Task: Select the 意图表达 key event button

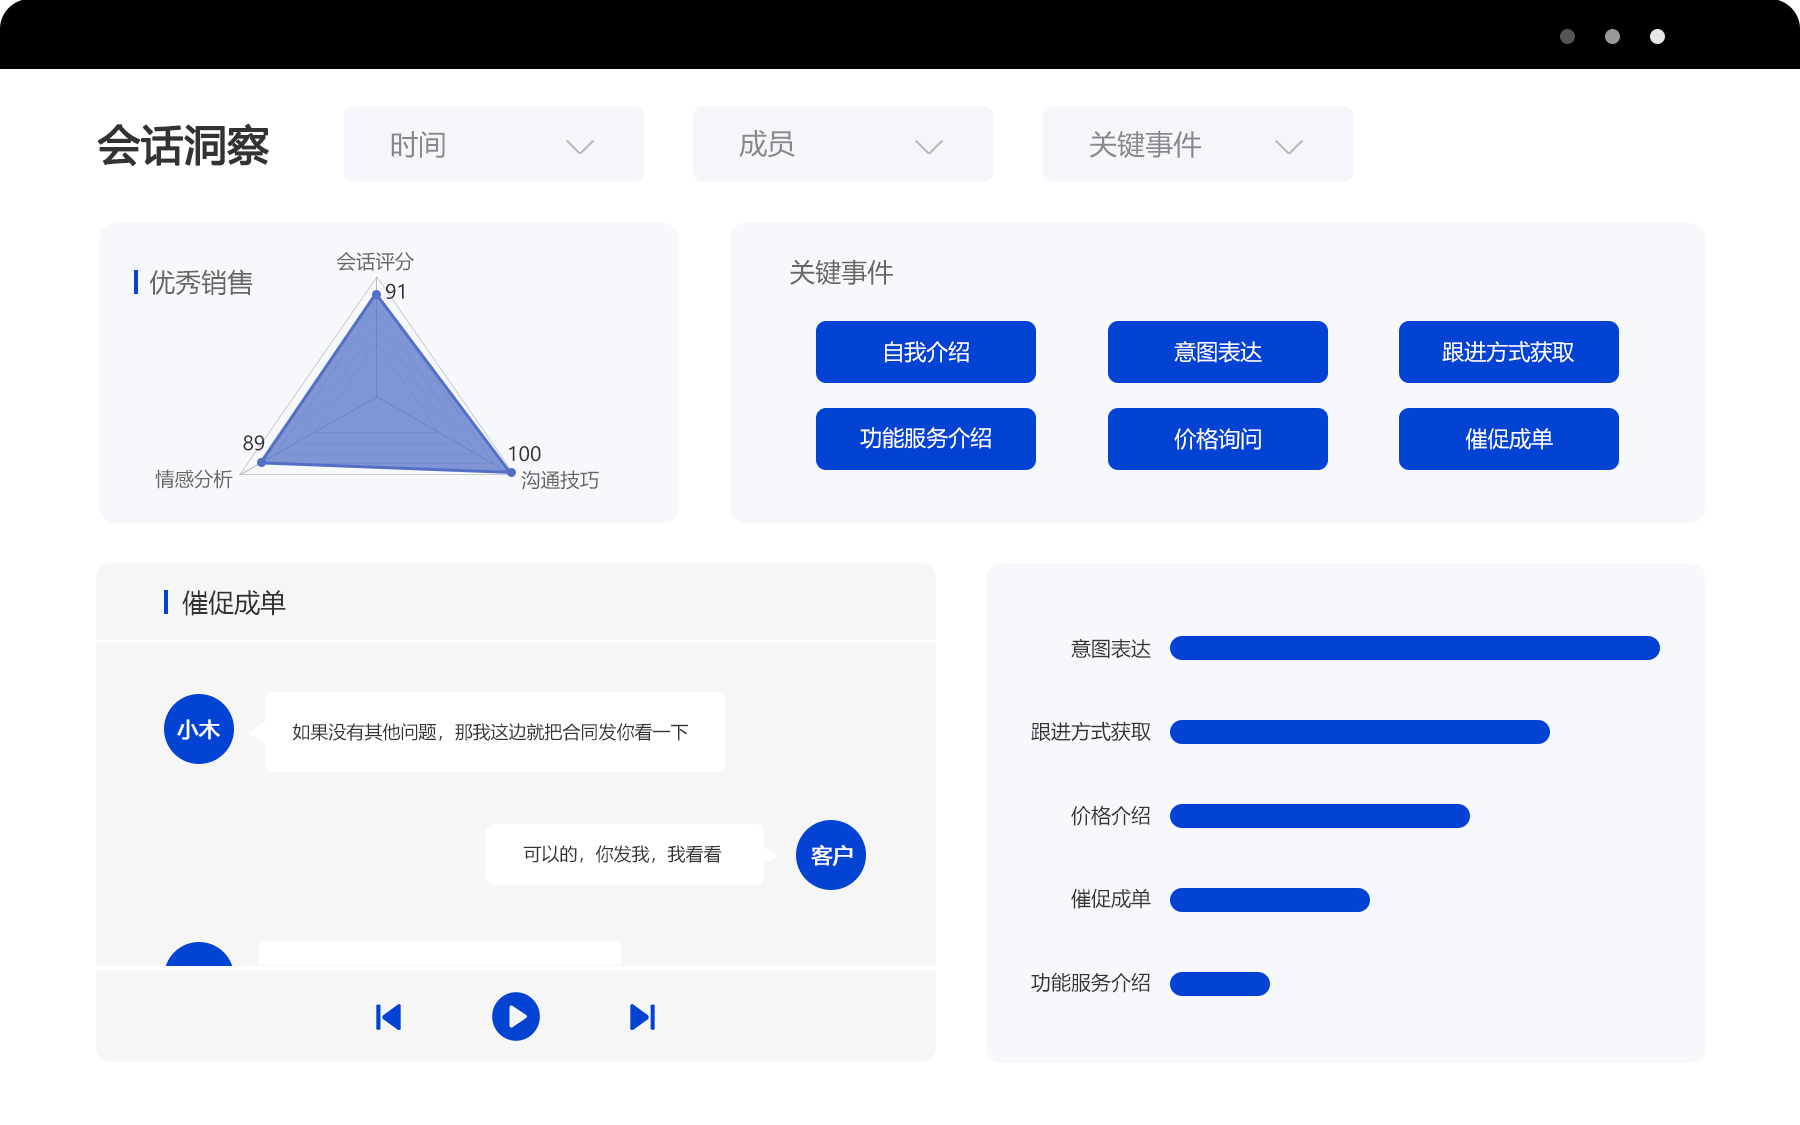Action: pos(1217,352)
